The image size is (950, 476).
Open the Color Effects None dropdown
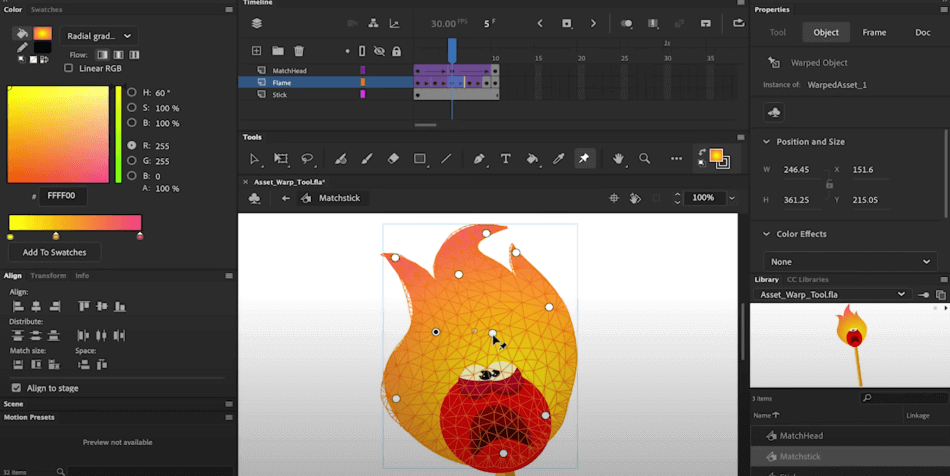click(x=850, y=262)
